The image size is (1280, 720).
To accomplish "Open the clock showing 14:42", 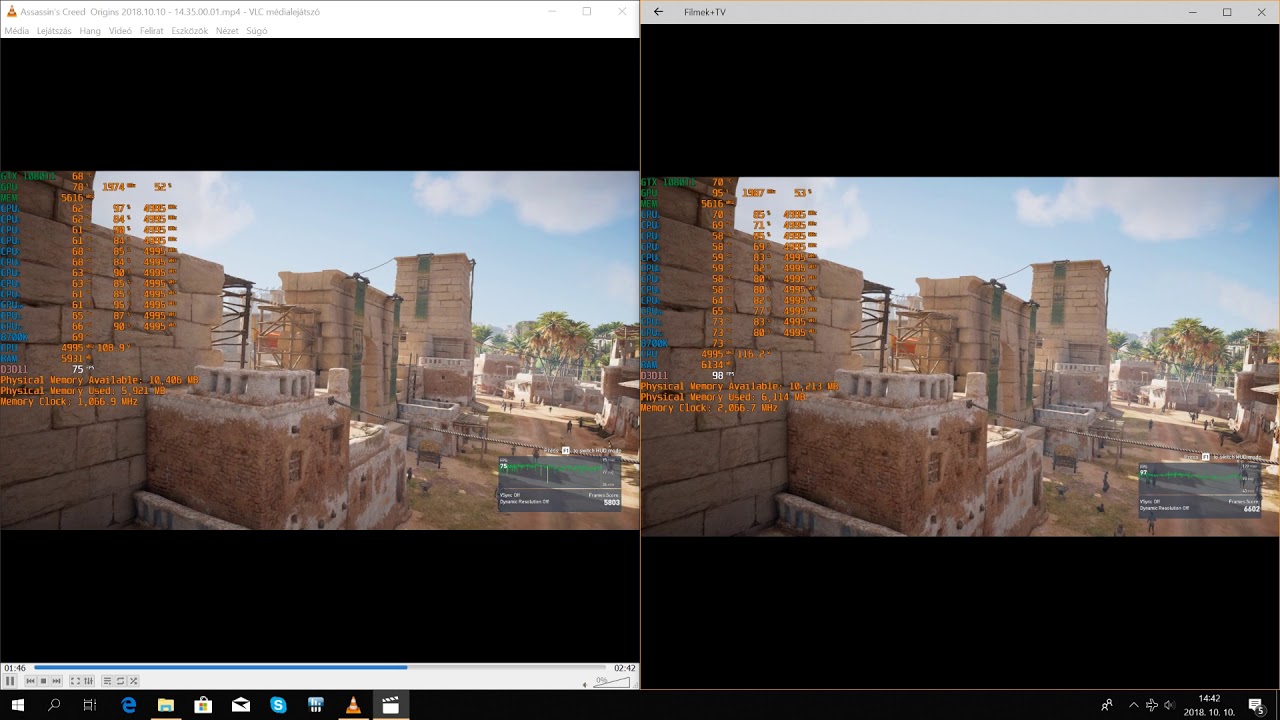I will click(x=1209, y=705).
